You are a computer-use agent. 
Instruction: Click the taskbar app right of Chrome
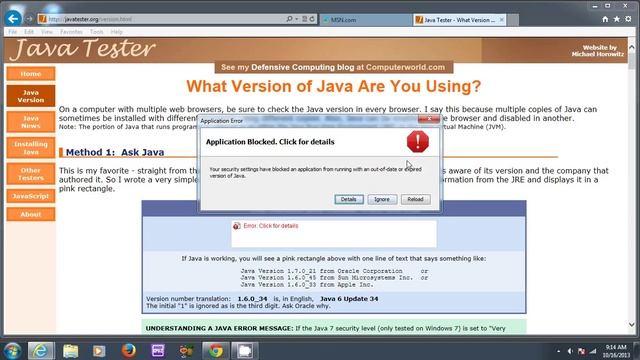coord(244,351)
